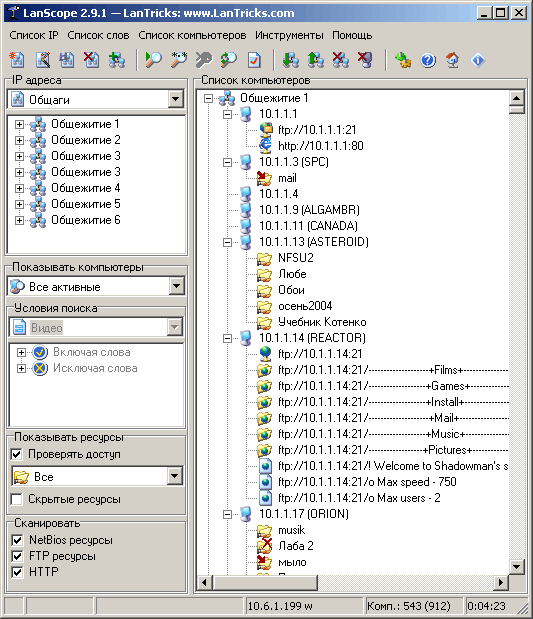Enable the Скрытые ресурсы checkbox
533x619 pixels.
pos(17,499)
